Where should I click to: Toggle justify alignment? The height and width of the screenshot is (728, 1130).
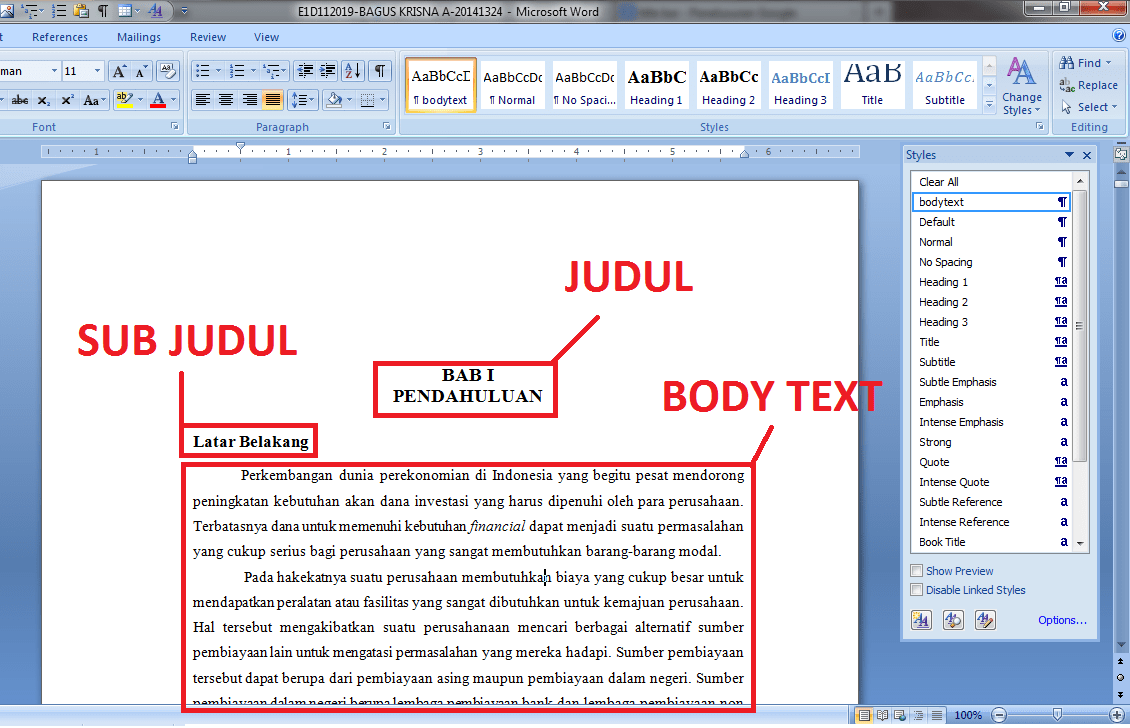[272, 100]
